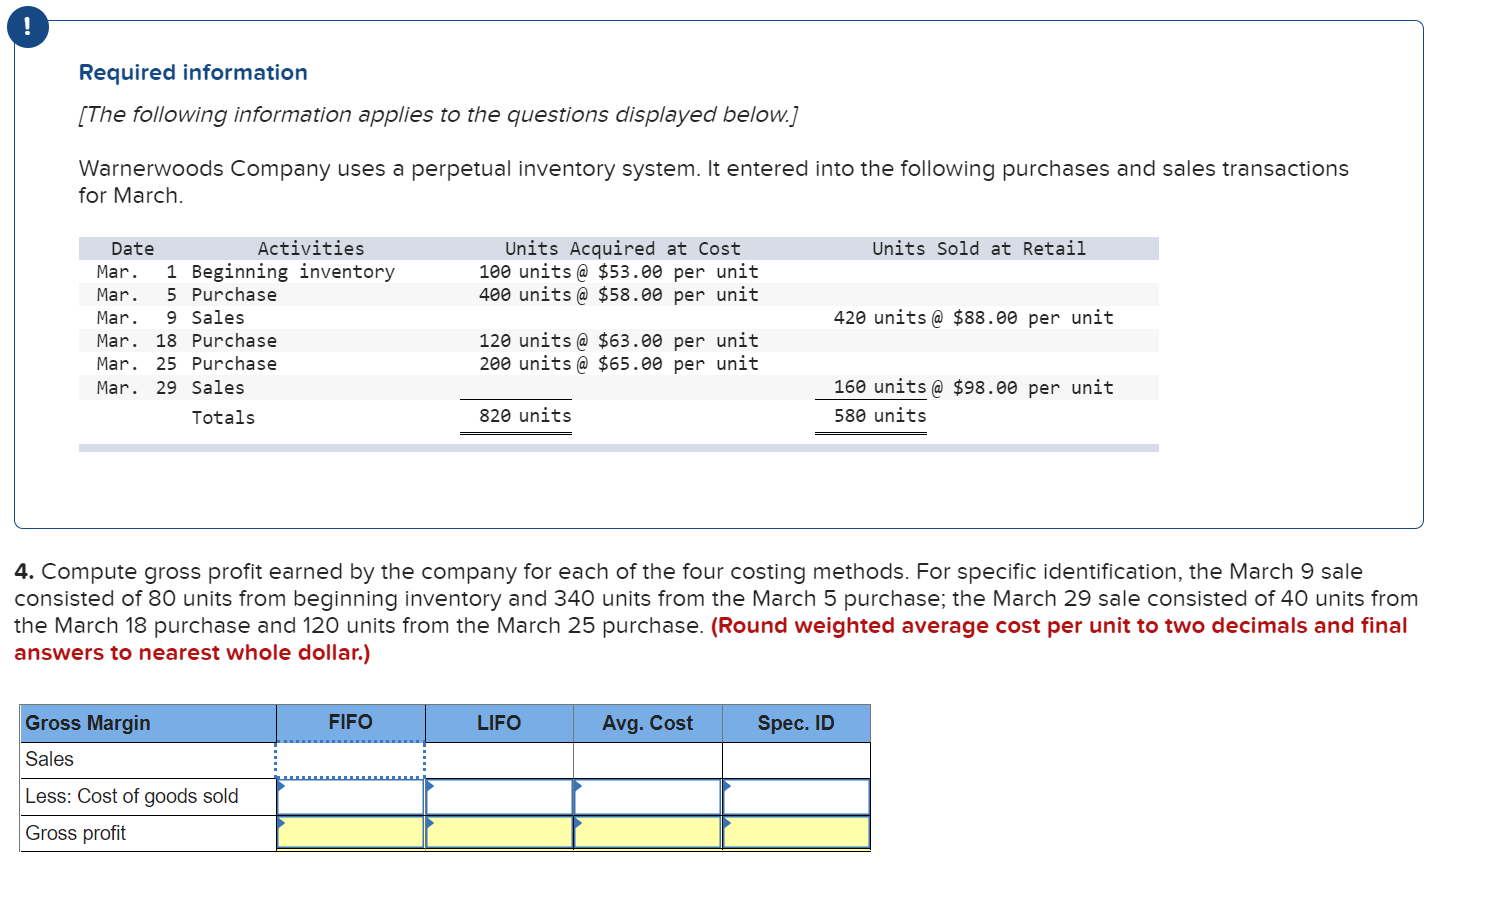Click the Avg. Cost cost of goods sold cell
Image resolution: width=1491 pixels, height=898 pixels.
tap(648, 797)
